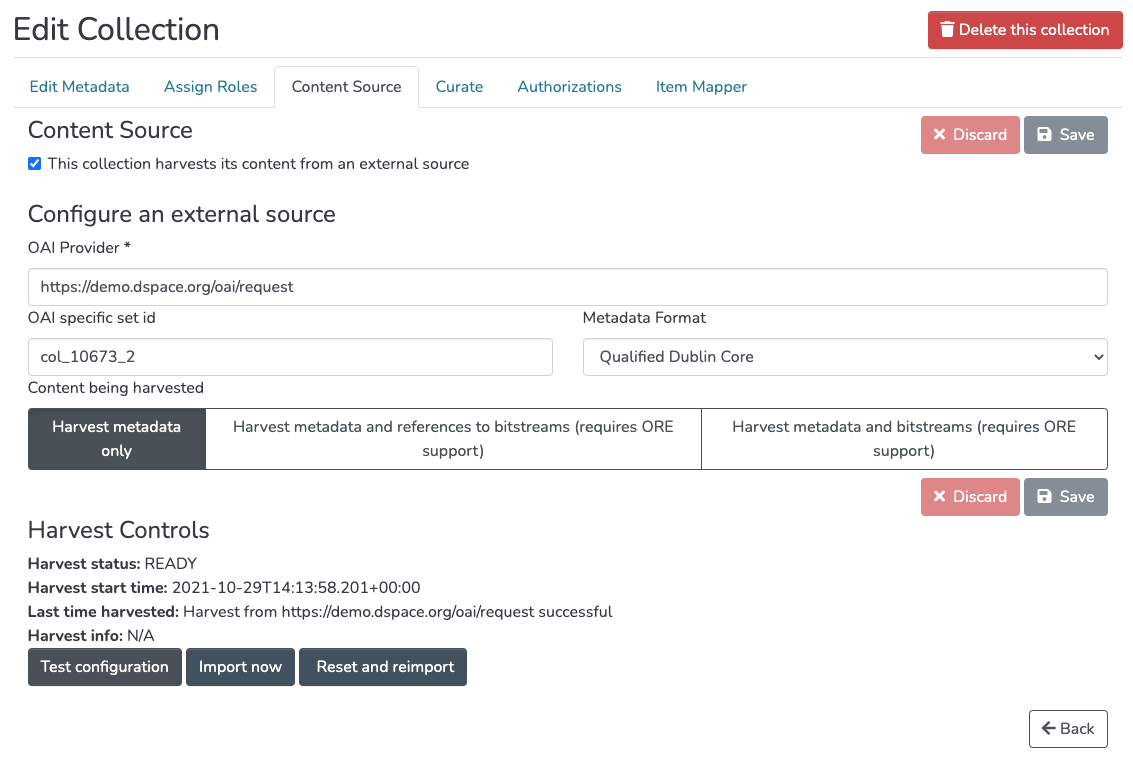
Task: Click the X icon on top Discard button
Action: coord(939,135)
